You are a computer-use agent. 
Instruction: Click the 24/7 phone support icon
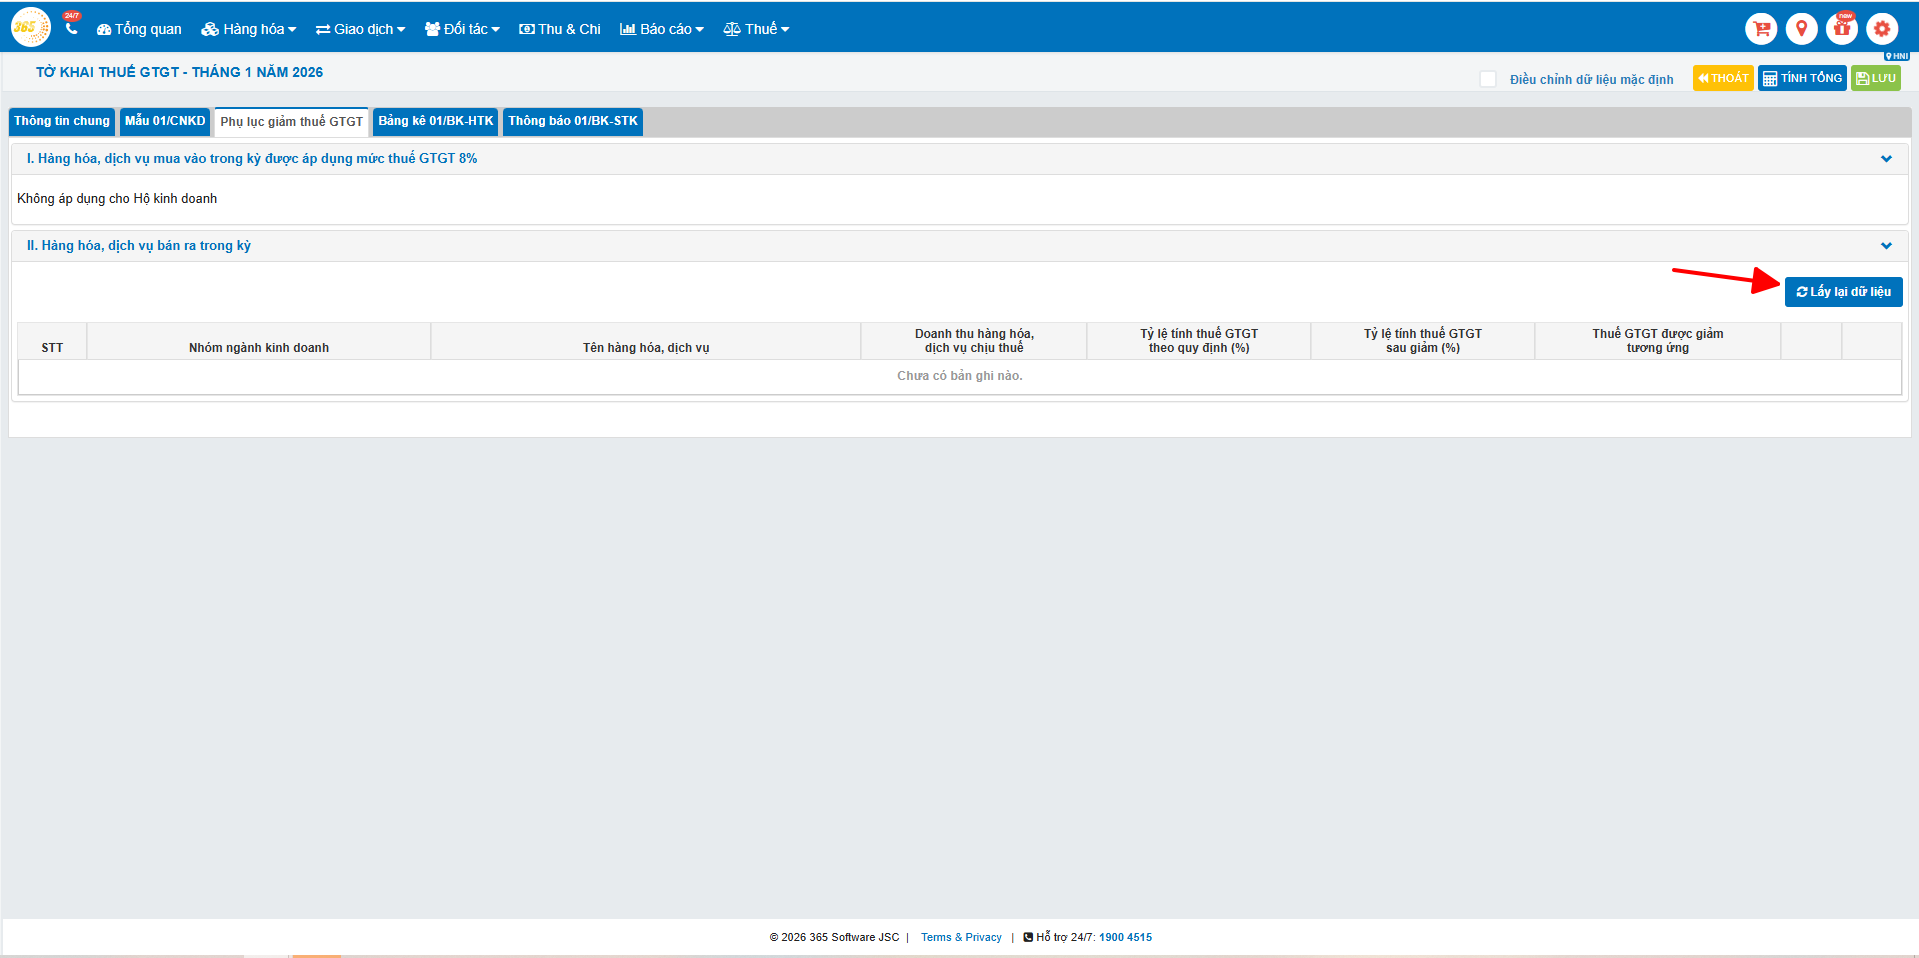71,27
